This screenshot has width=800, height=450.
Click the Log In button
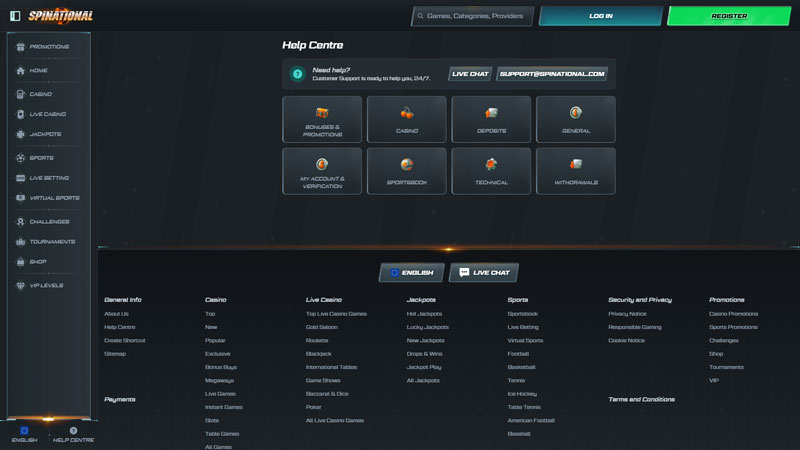pyautogui.click(x=601, y=16)
